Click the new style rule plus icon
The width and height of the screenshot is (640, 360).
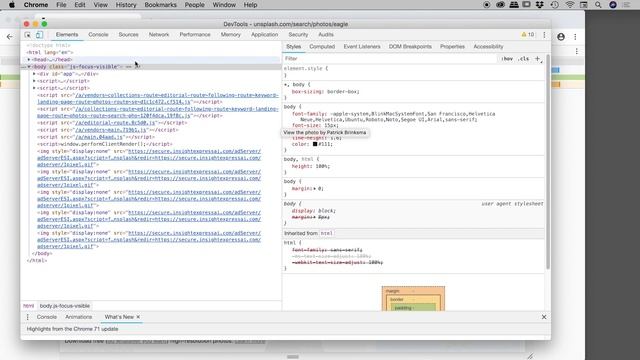tap(538, 59)
